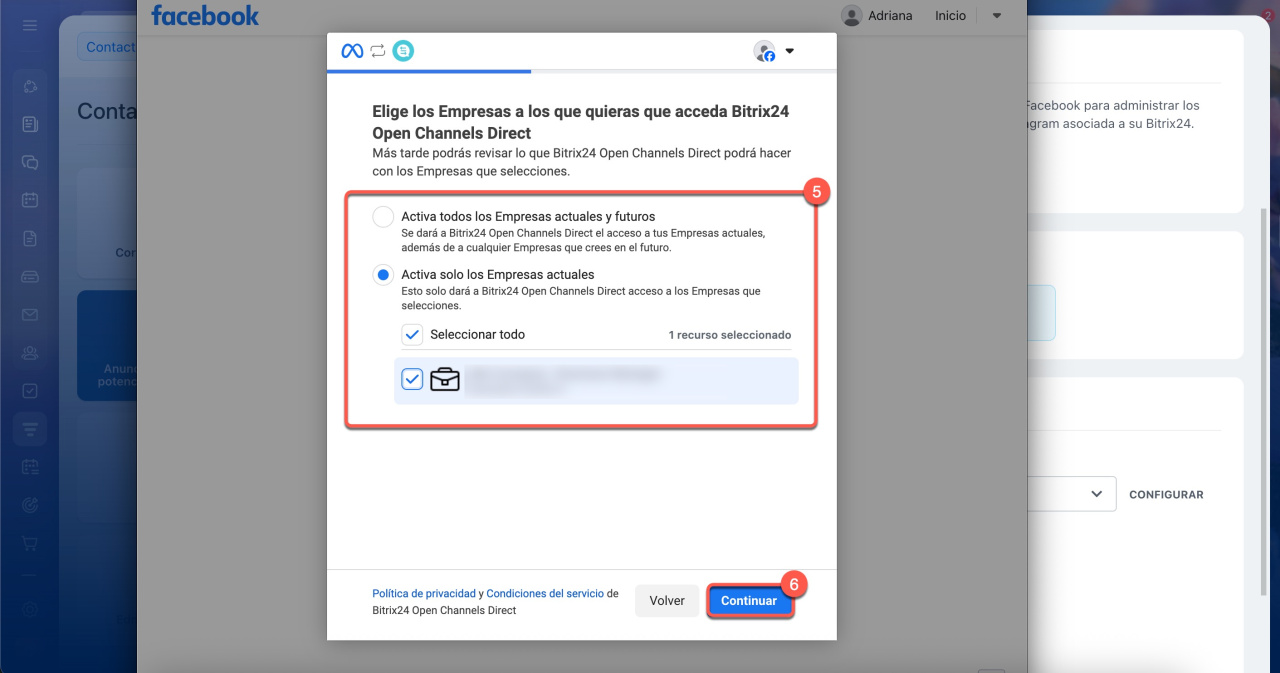Image resolution: width=1280 pixels, height=673 pixels.
Task: Click the profile avatar with Facebook badge
Action: [x=765, y=51]
